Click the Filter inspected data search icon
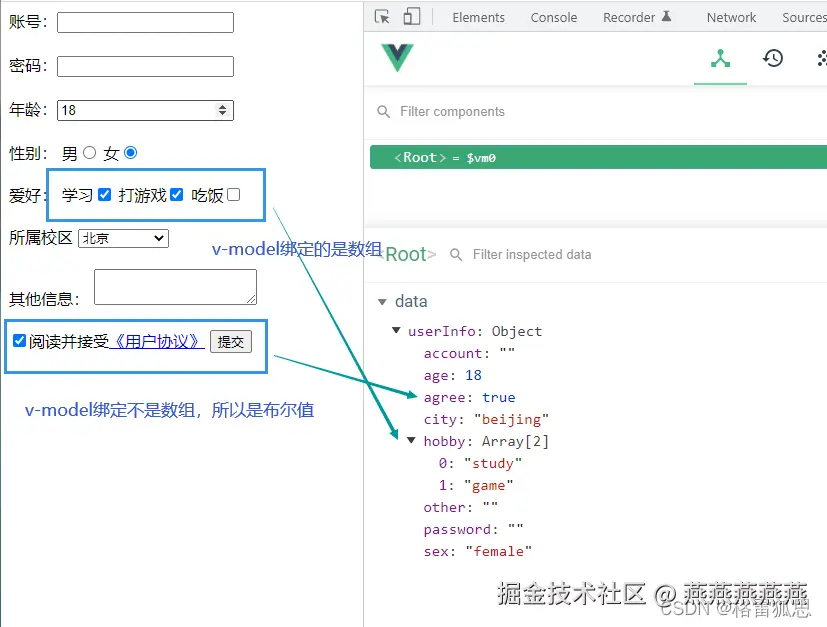This screenshot has height=627, width=827. tap(456, 255)
